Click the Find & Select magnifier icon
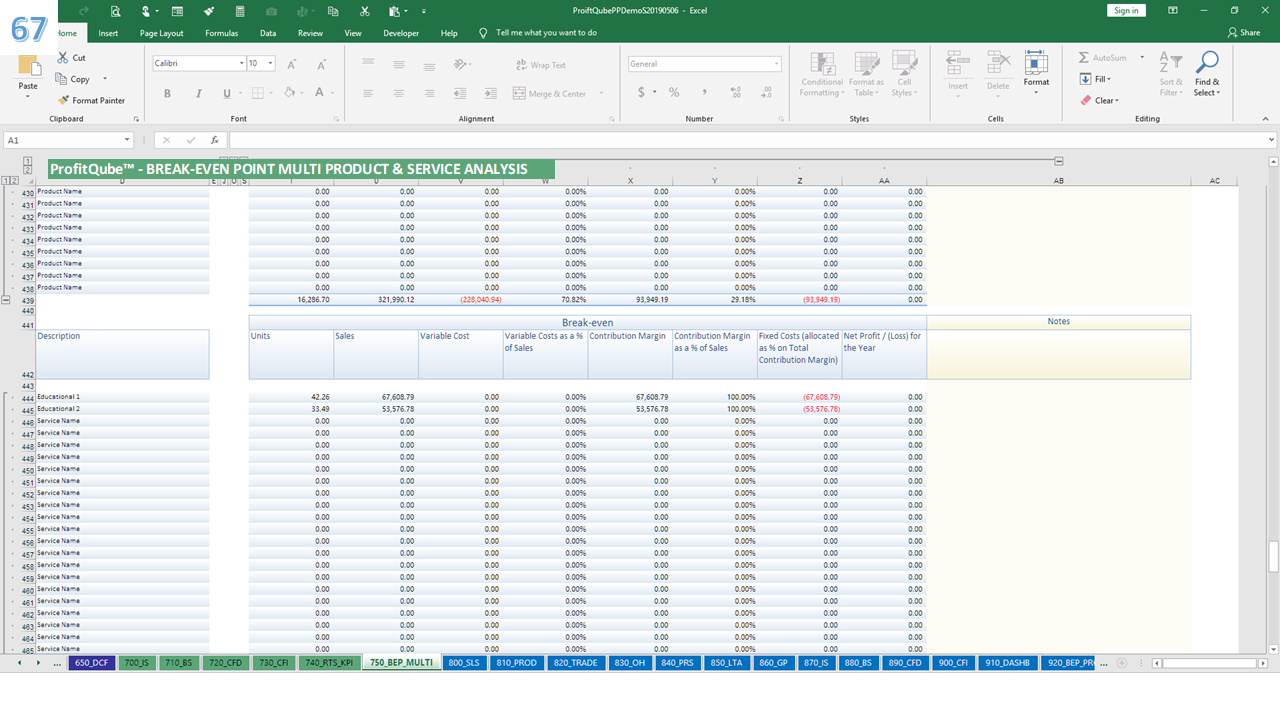1280x720 pixels. [x=1207, y=63]
